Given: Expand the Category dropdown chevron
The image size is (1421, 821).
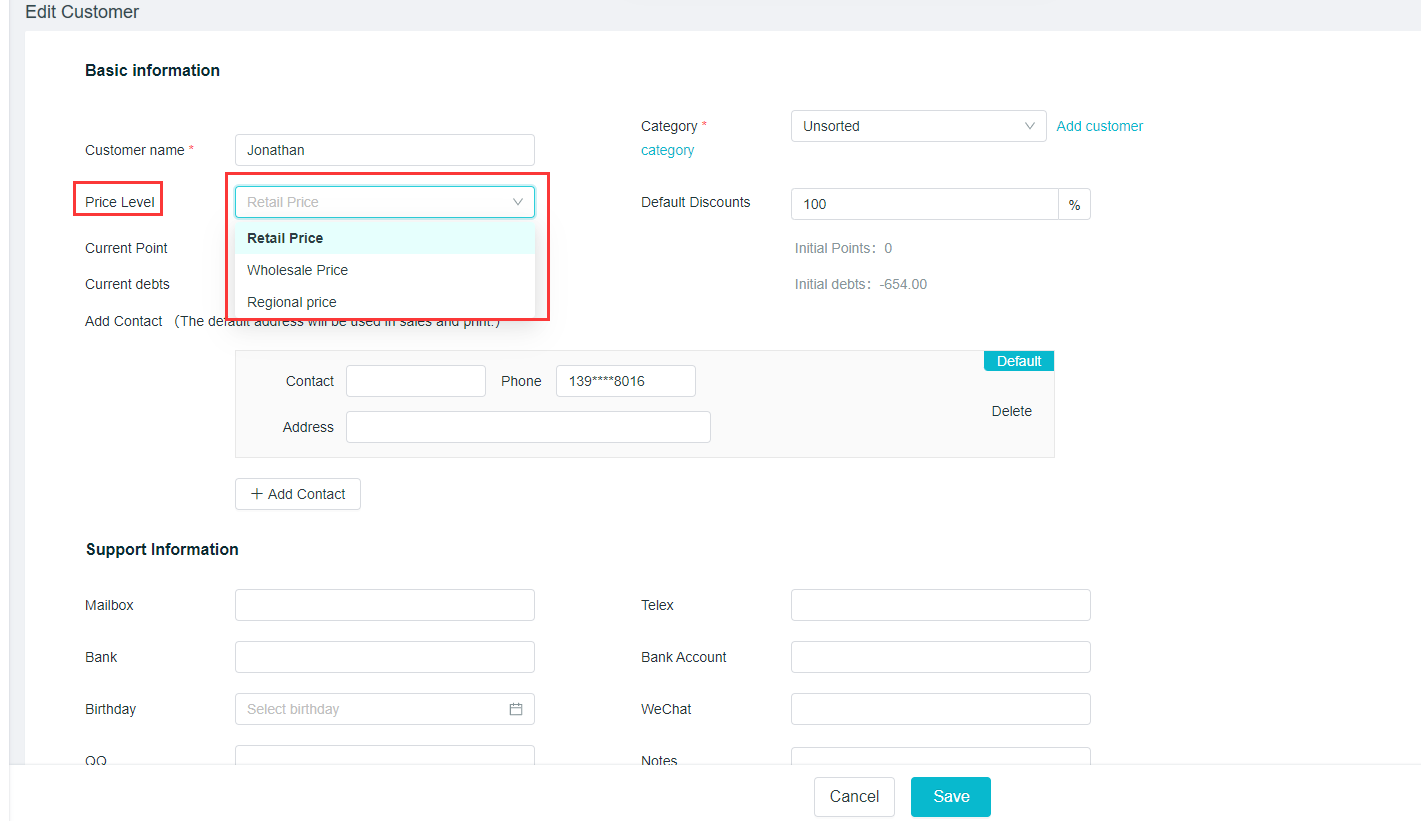Looking at the screenshot, I should pyautogui.click(x=1030, y=126).
